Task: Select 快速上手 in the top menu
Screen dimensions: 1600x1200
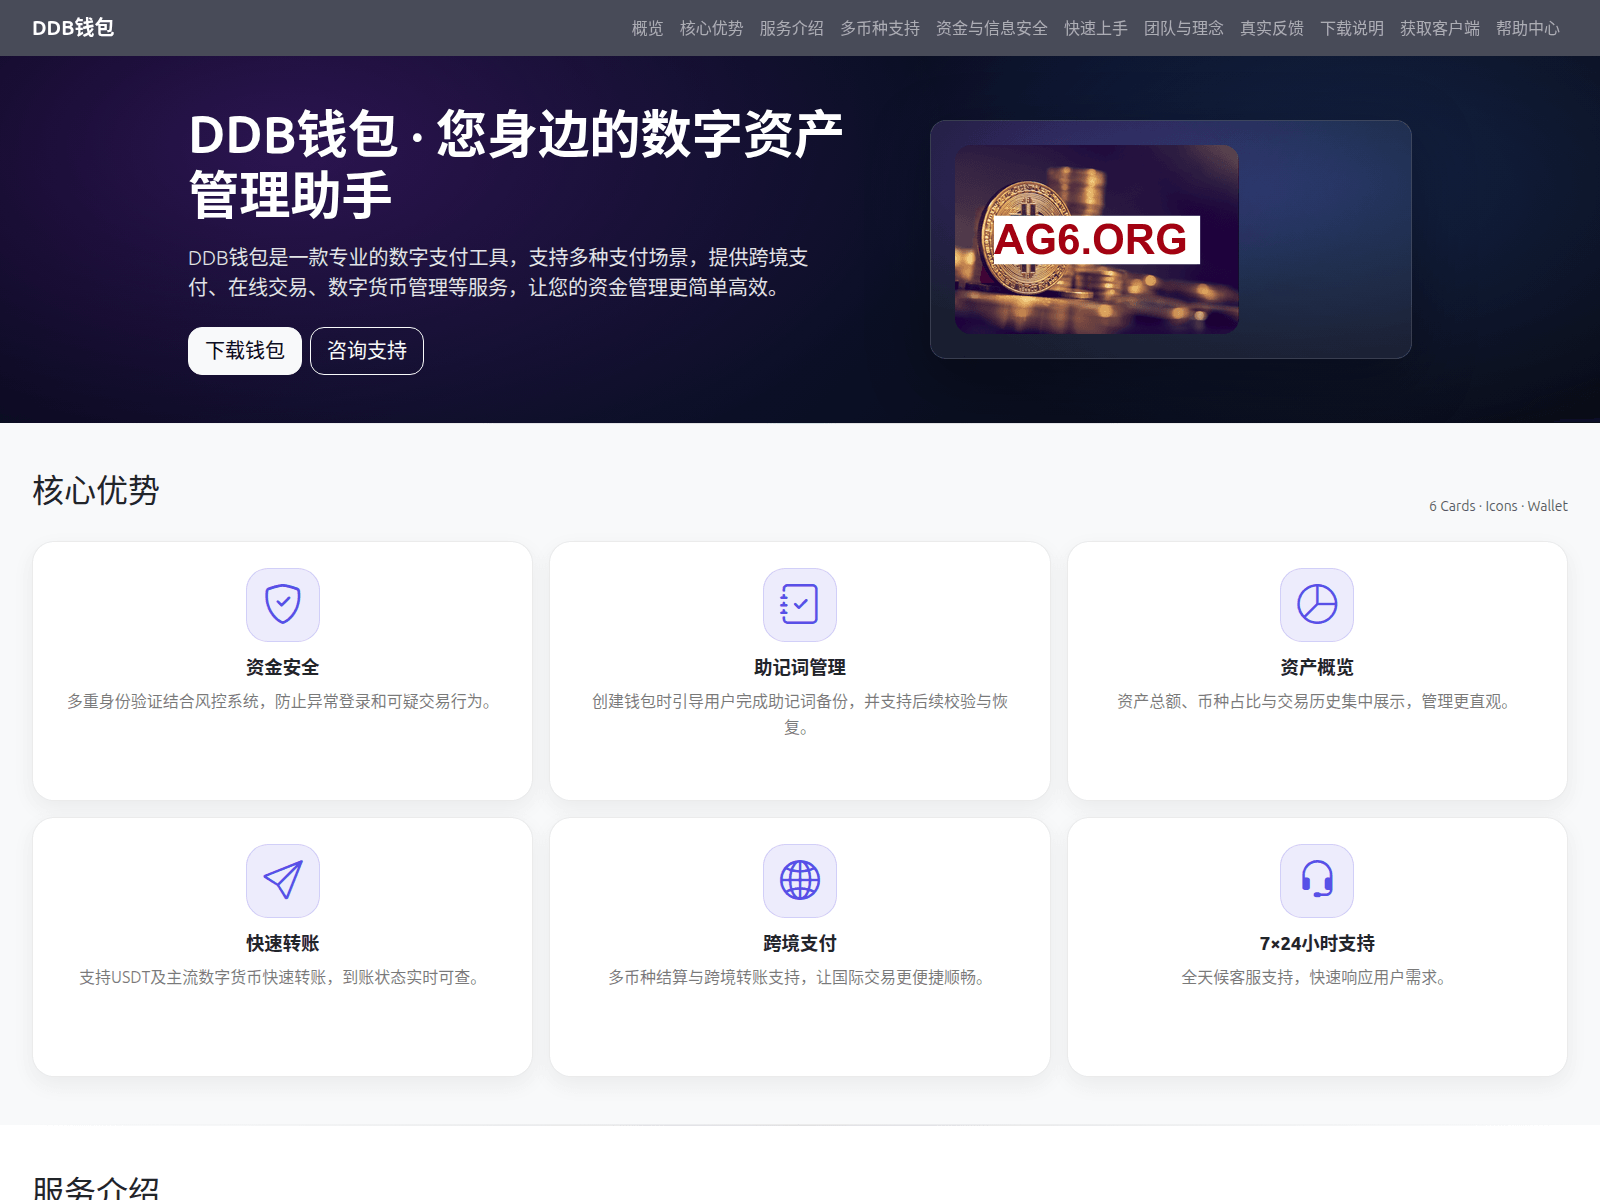Action: (1096, 28)
